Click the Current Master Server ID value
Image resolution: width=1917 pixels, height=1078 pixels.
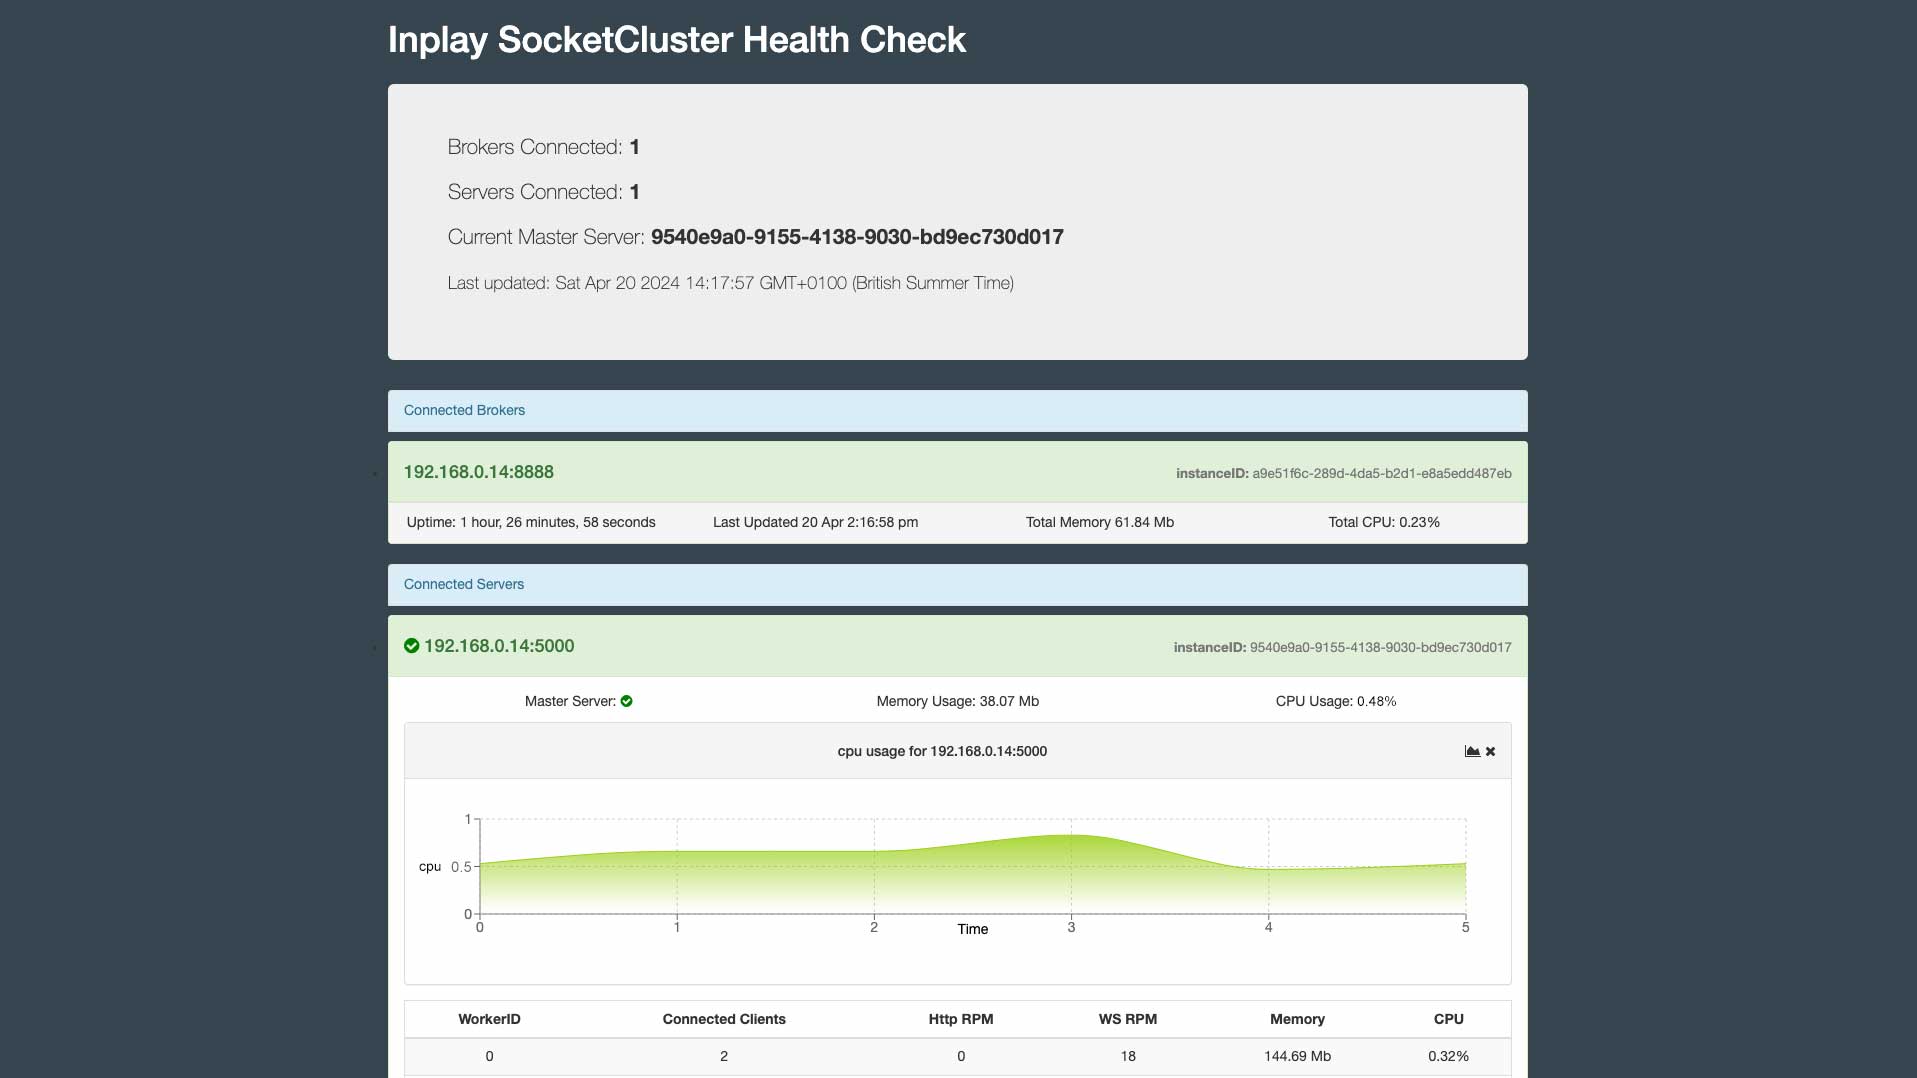point(857,237)
